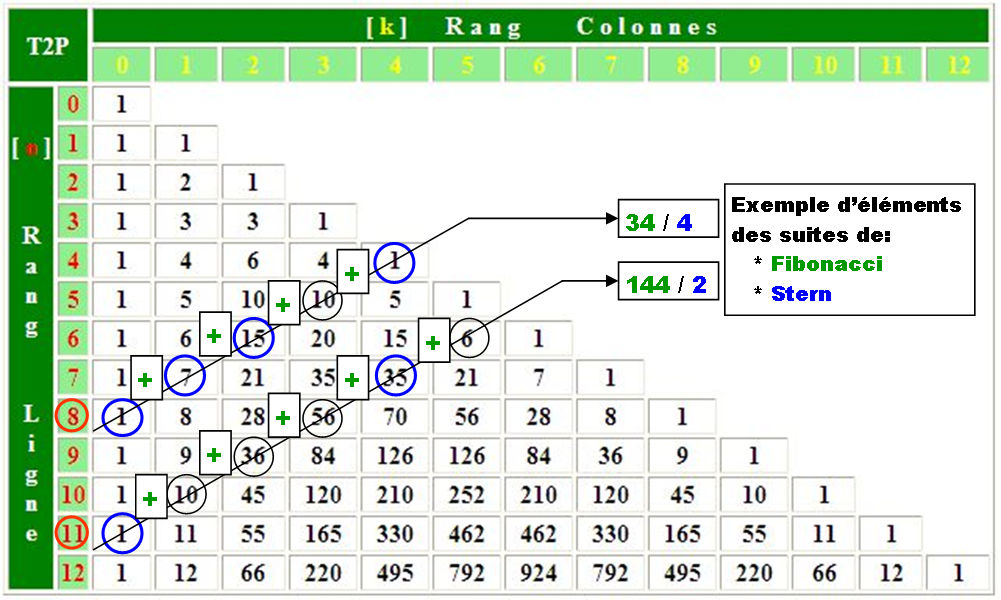Viewport: 1001px width, 600px height.
Task: Select column header 9
Action: [x=754, y=64]
